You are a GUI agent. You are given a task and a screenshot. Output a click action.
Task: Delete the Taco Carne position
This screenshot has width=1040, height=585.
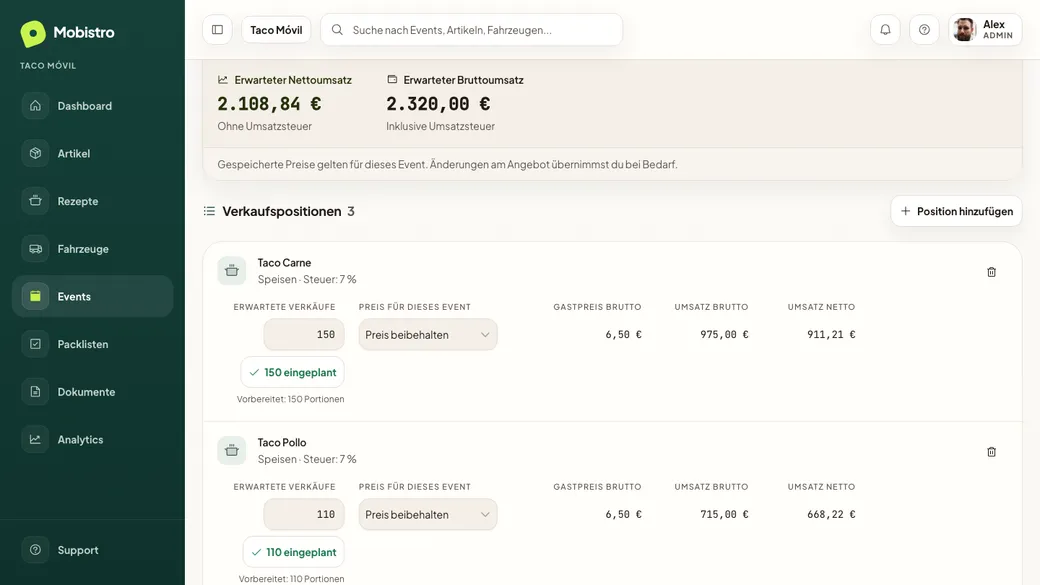[x=992, y=272]
